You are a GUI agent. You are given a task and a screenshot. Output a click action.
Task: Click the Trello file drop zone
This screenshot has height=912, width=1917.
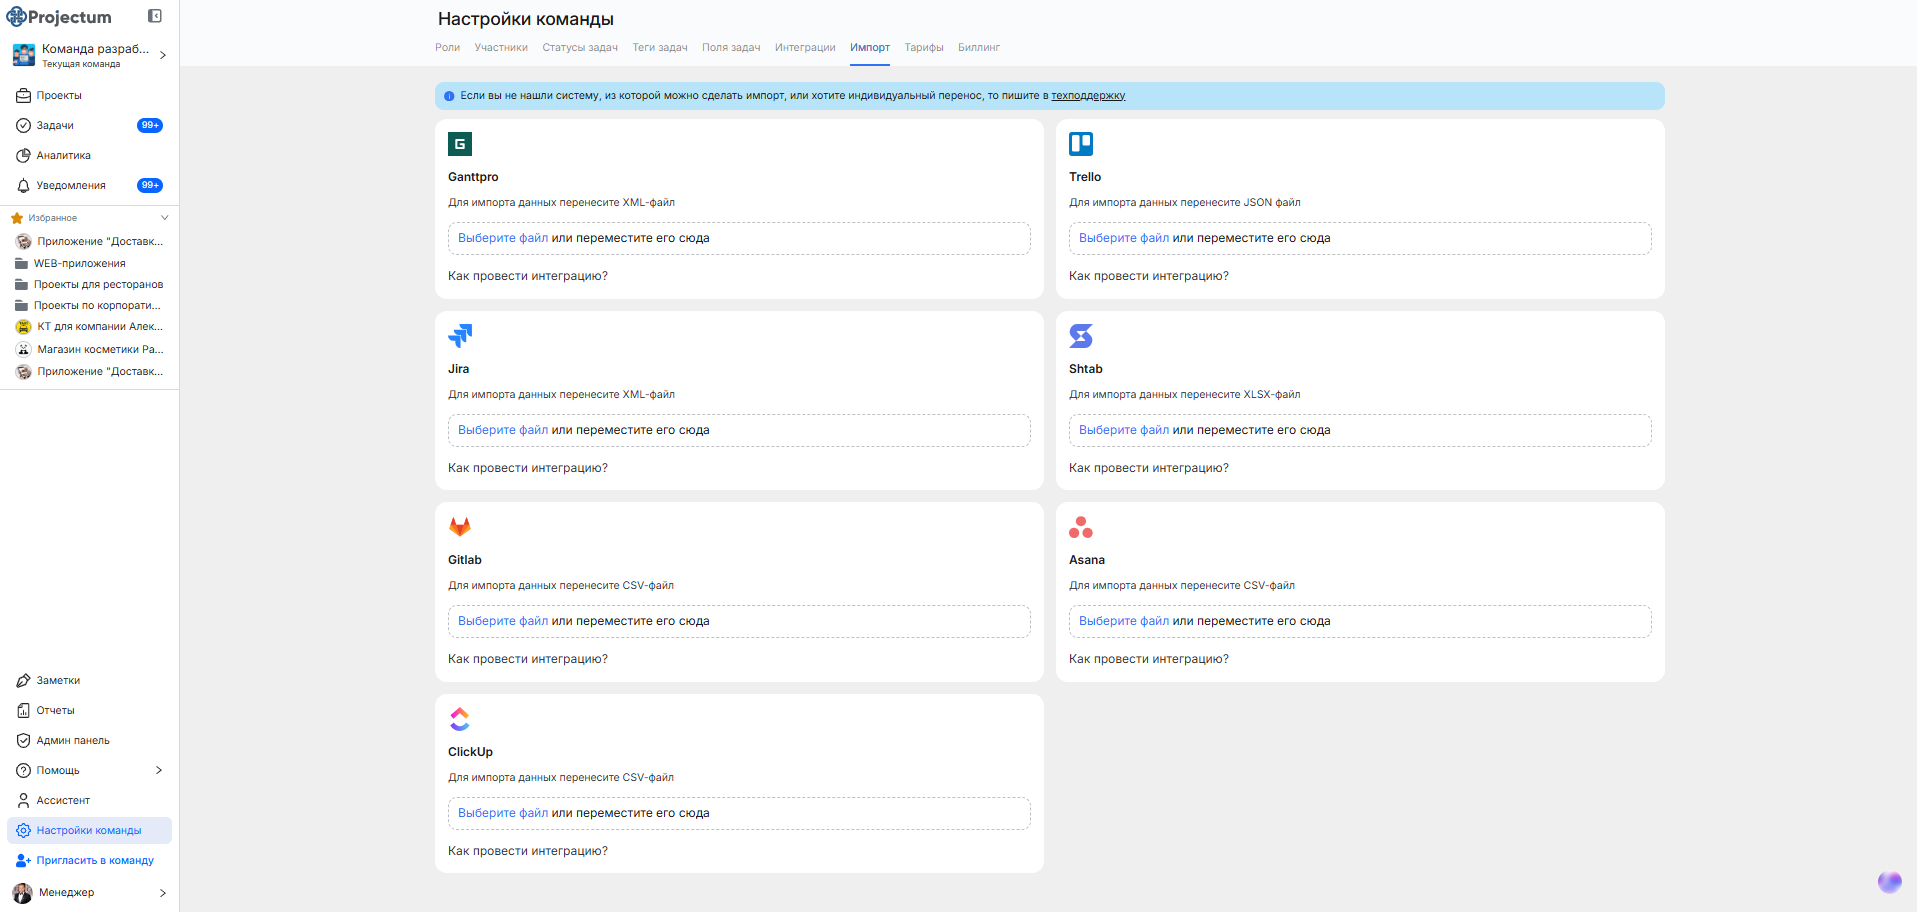pos(1360,238)
